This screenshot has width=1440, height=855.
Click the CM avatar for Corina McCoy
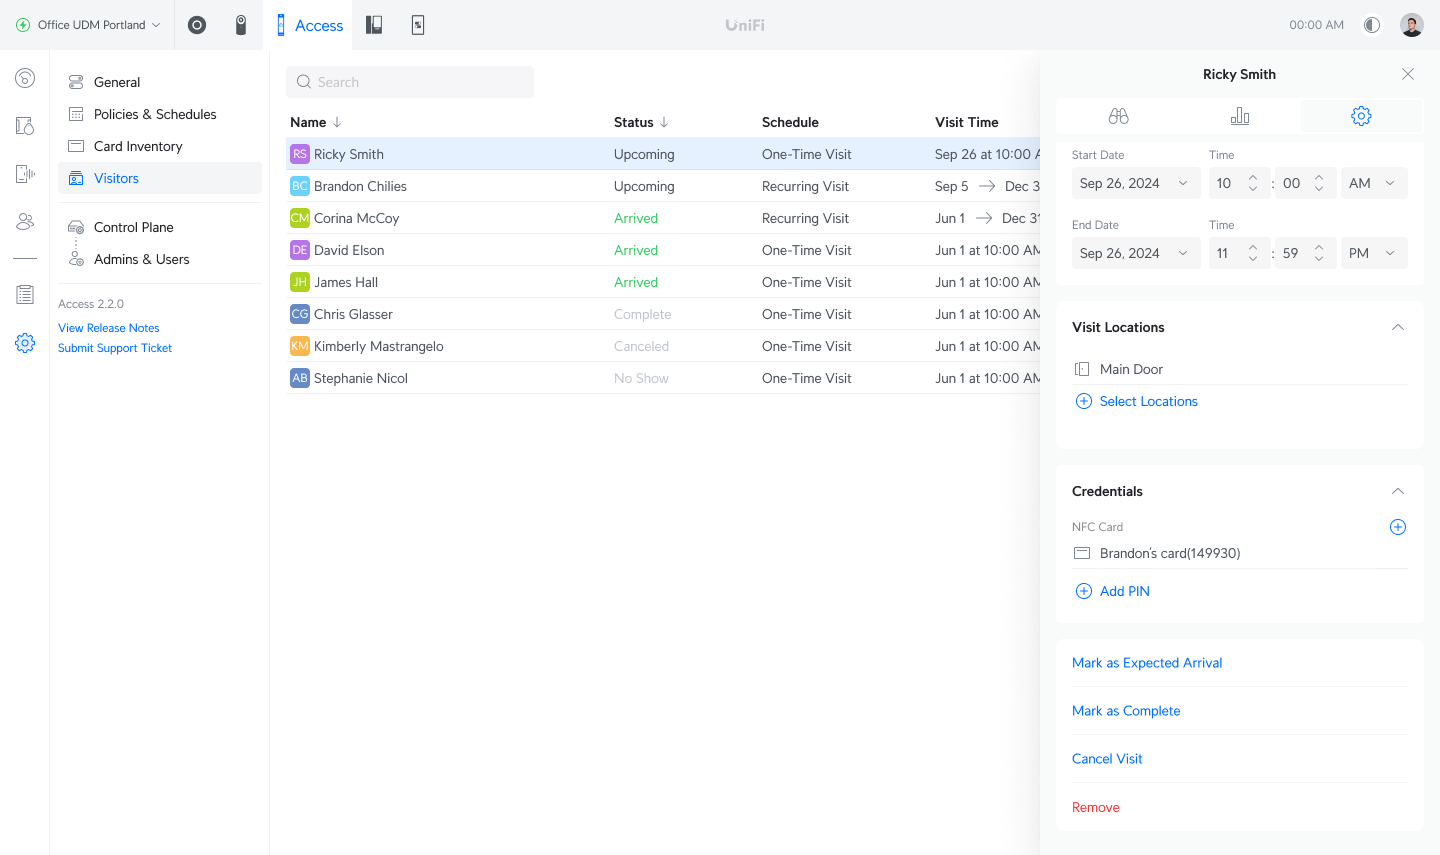300,218
